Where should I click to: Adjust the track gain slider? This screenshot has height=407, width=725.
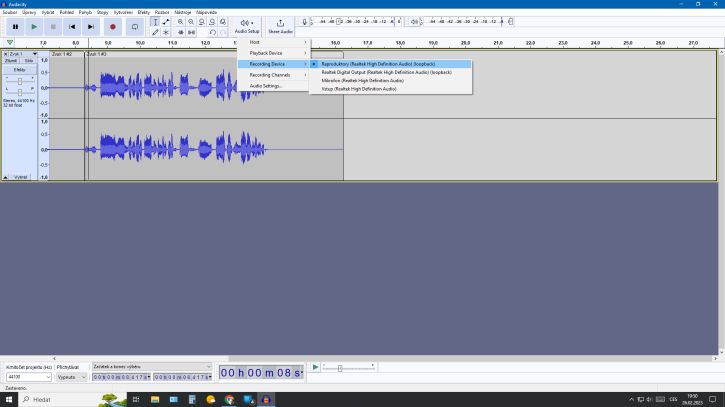click(x=19, y=81)
